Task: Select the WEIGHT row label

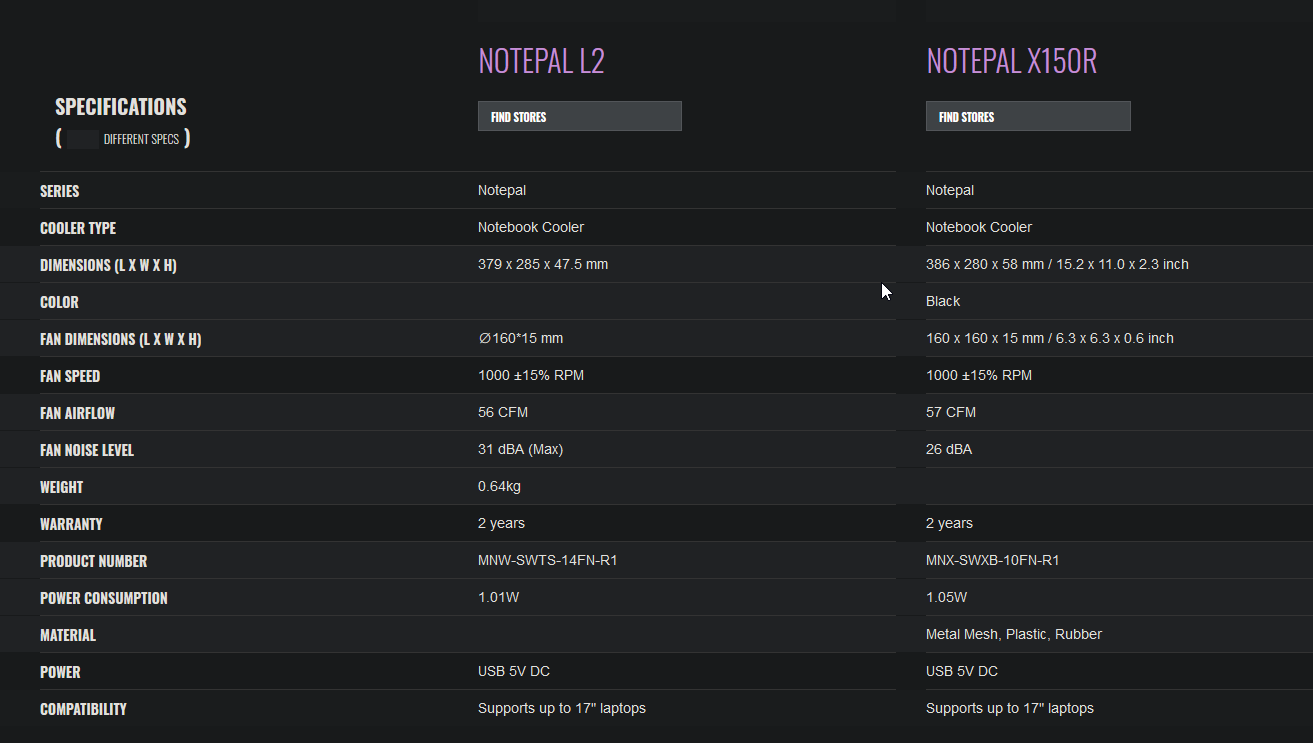Action: click(x=61, y=487)
